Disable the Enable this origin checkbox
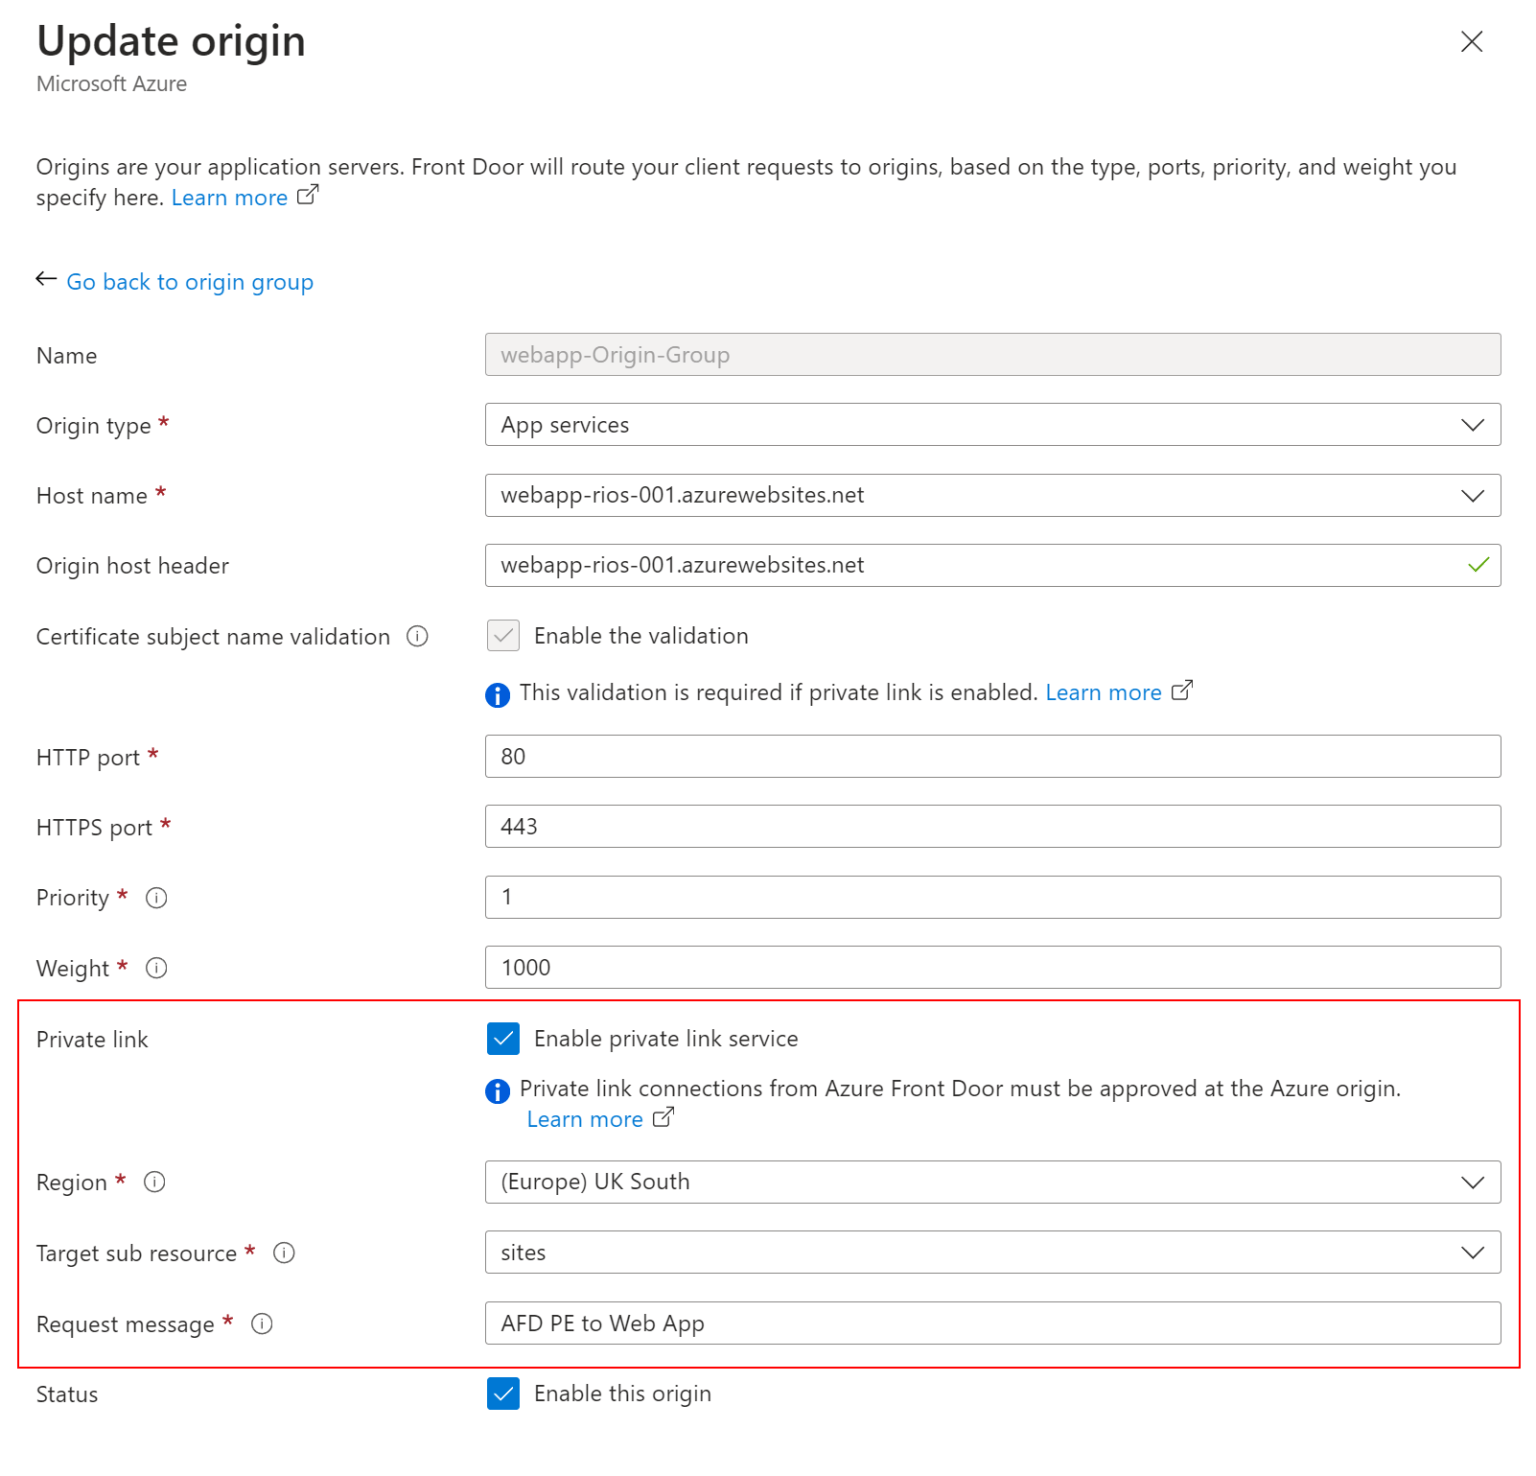This screenshot has width=1536, height=1476. click(503, 1393)
